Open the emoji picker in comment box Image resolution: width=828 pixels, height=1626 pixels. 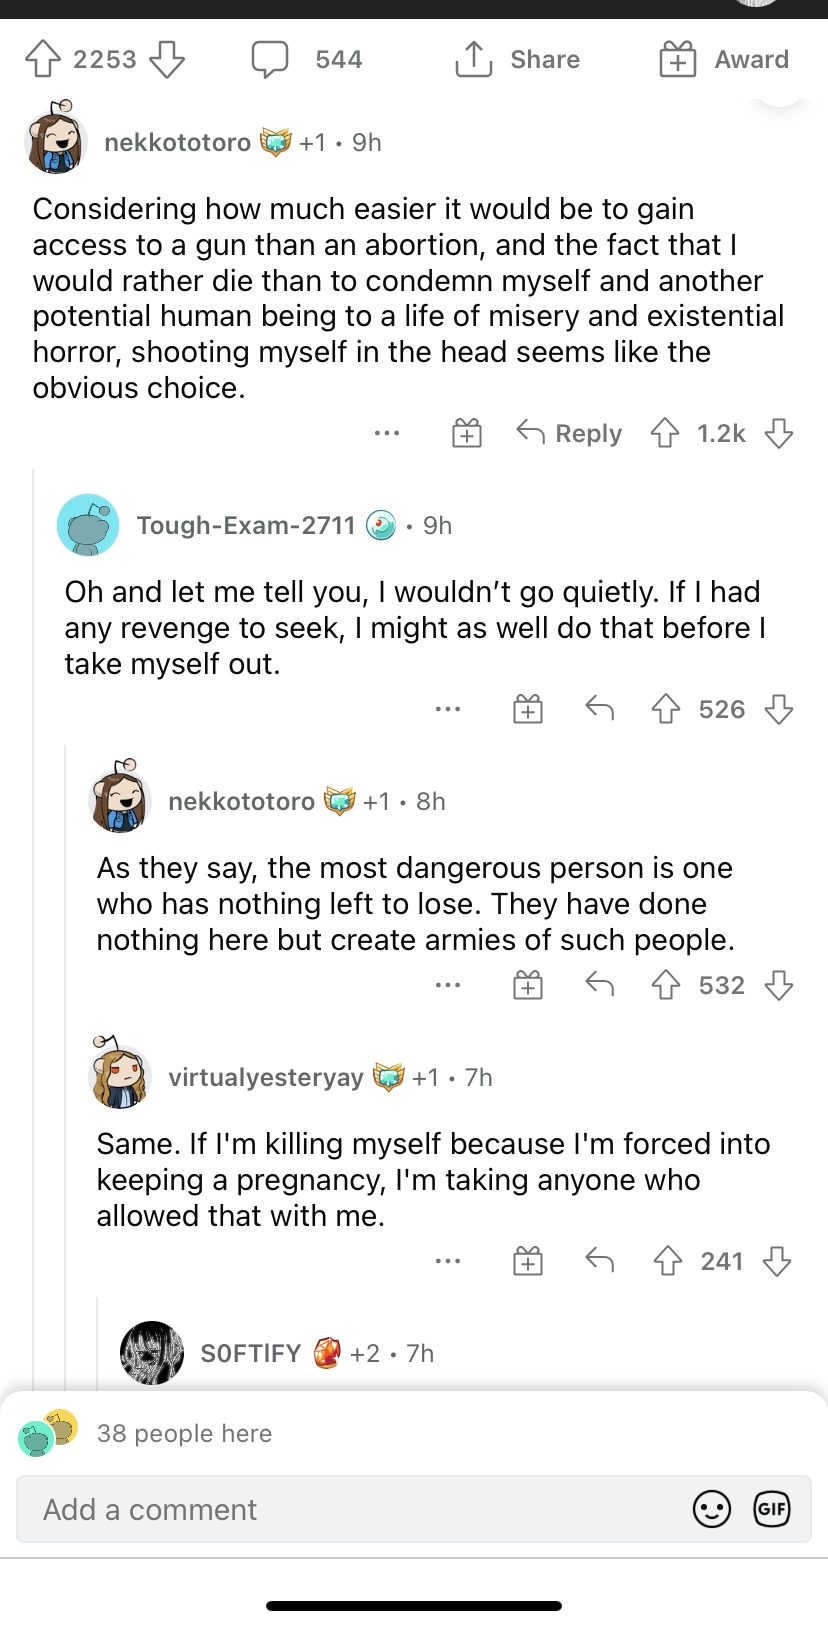pyautogui.click(x=712, y=1509)
